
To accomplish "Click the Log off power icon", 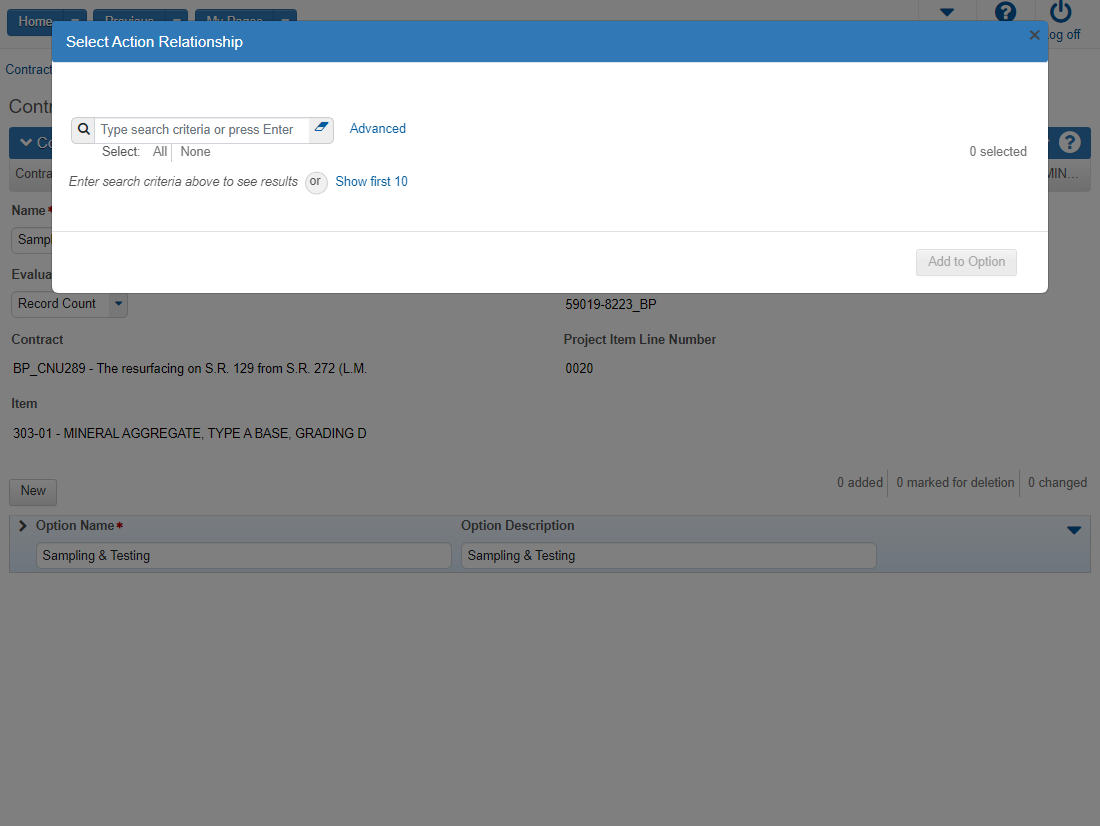I will click(1061, 13).
